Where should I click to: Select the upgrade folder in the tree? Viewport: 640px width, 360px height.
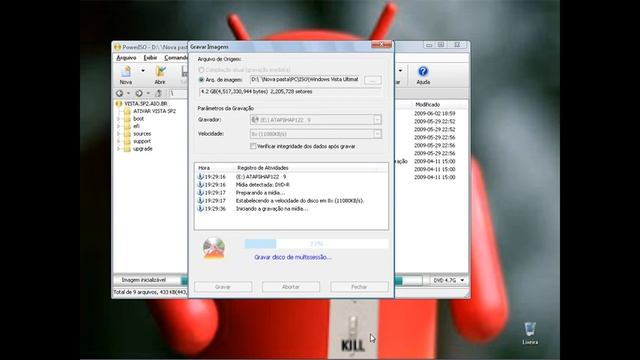click(x=142, y=149)
